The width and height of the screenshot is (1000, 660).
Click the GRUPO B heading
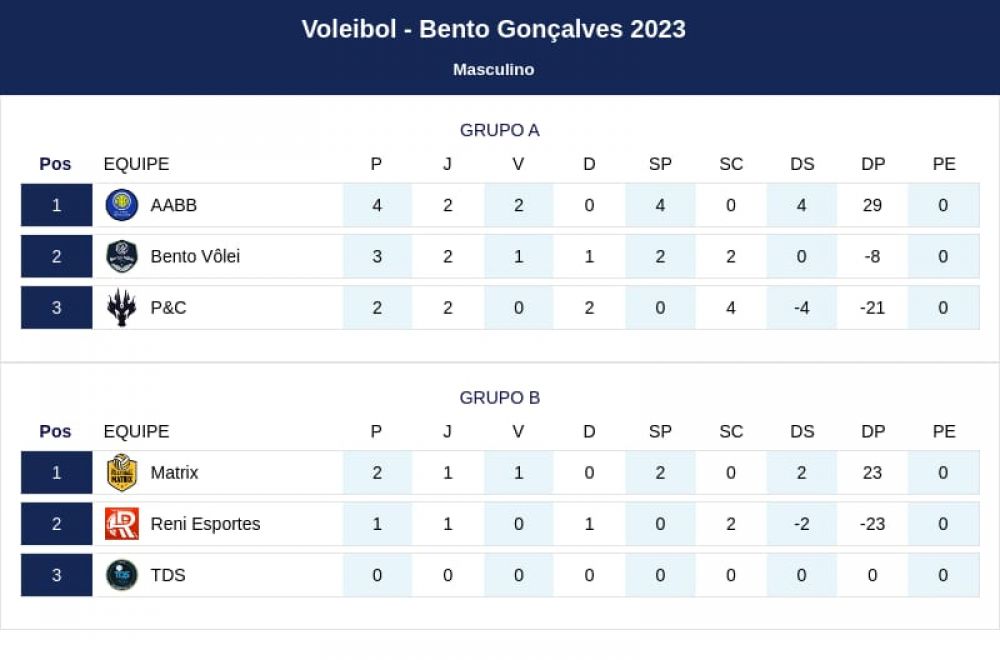coord(499,398)
